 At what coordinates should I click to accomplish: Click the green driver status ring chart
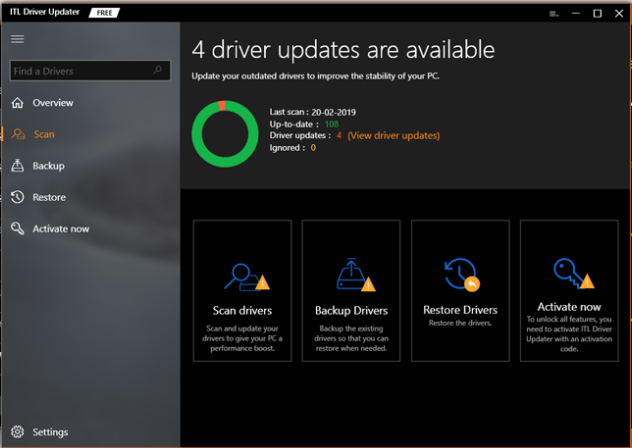(225, 134)
